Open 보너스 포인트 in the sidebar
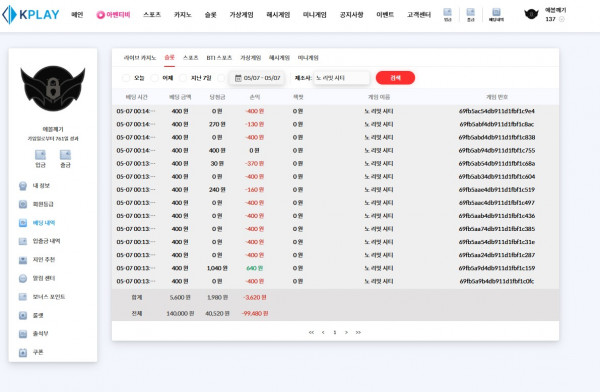This screenshot has height=392, width=600. (42, 297)
